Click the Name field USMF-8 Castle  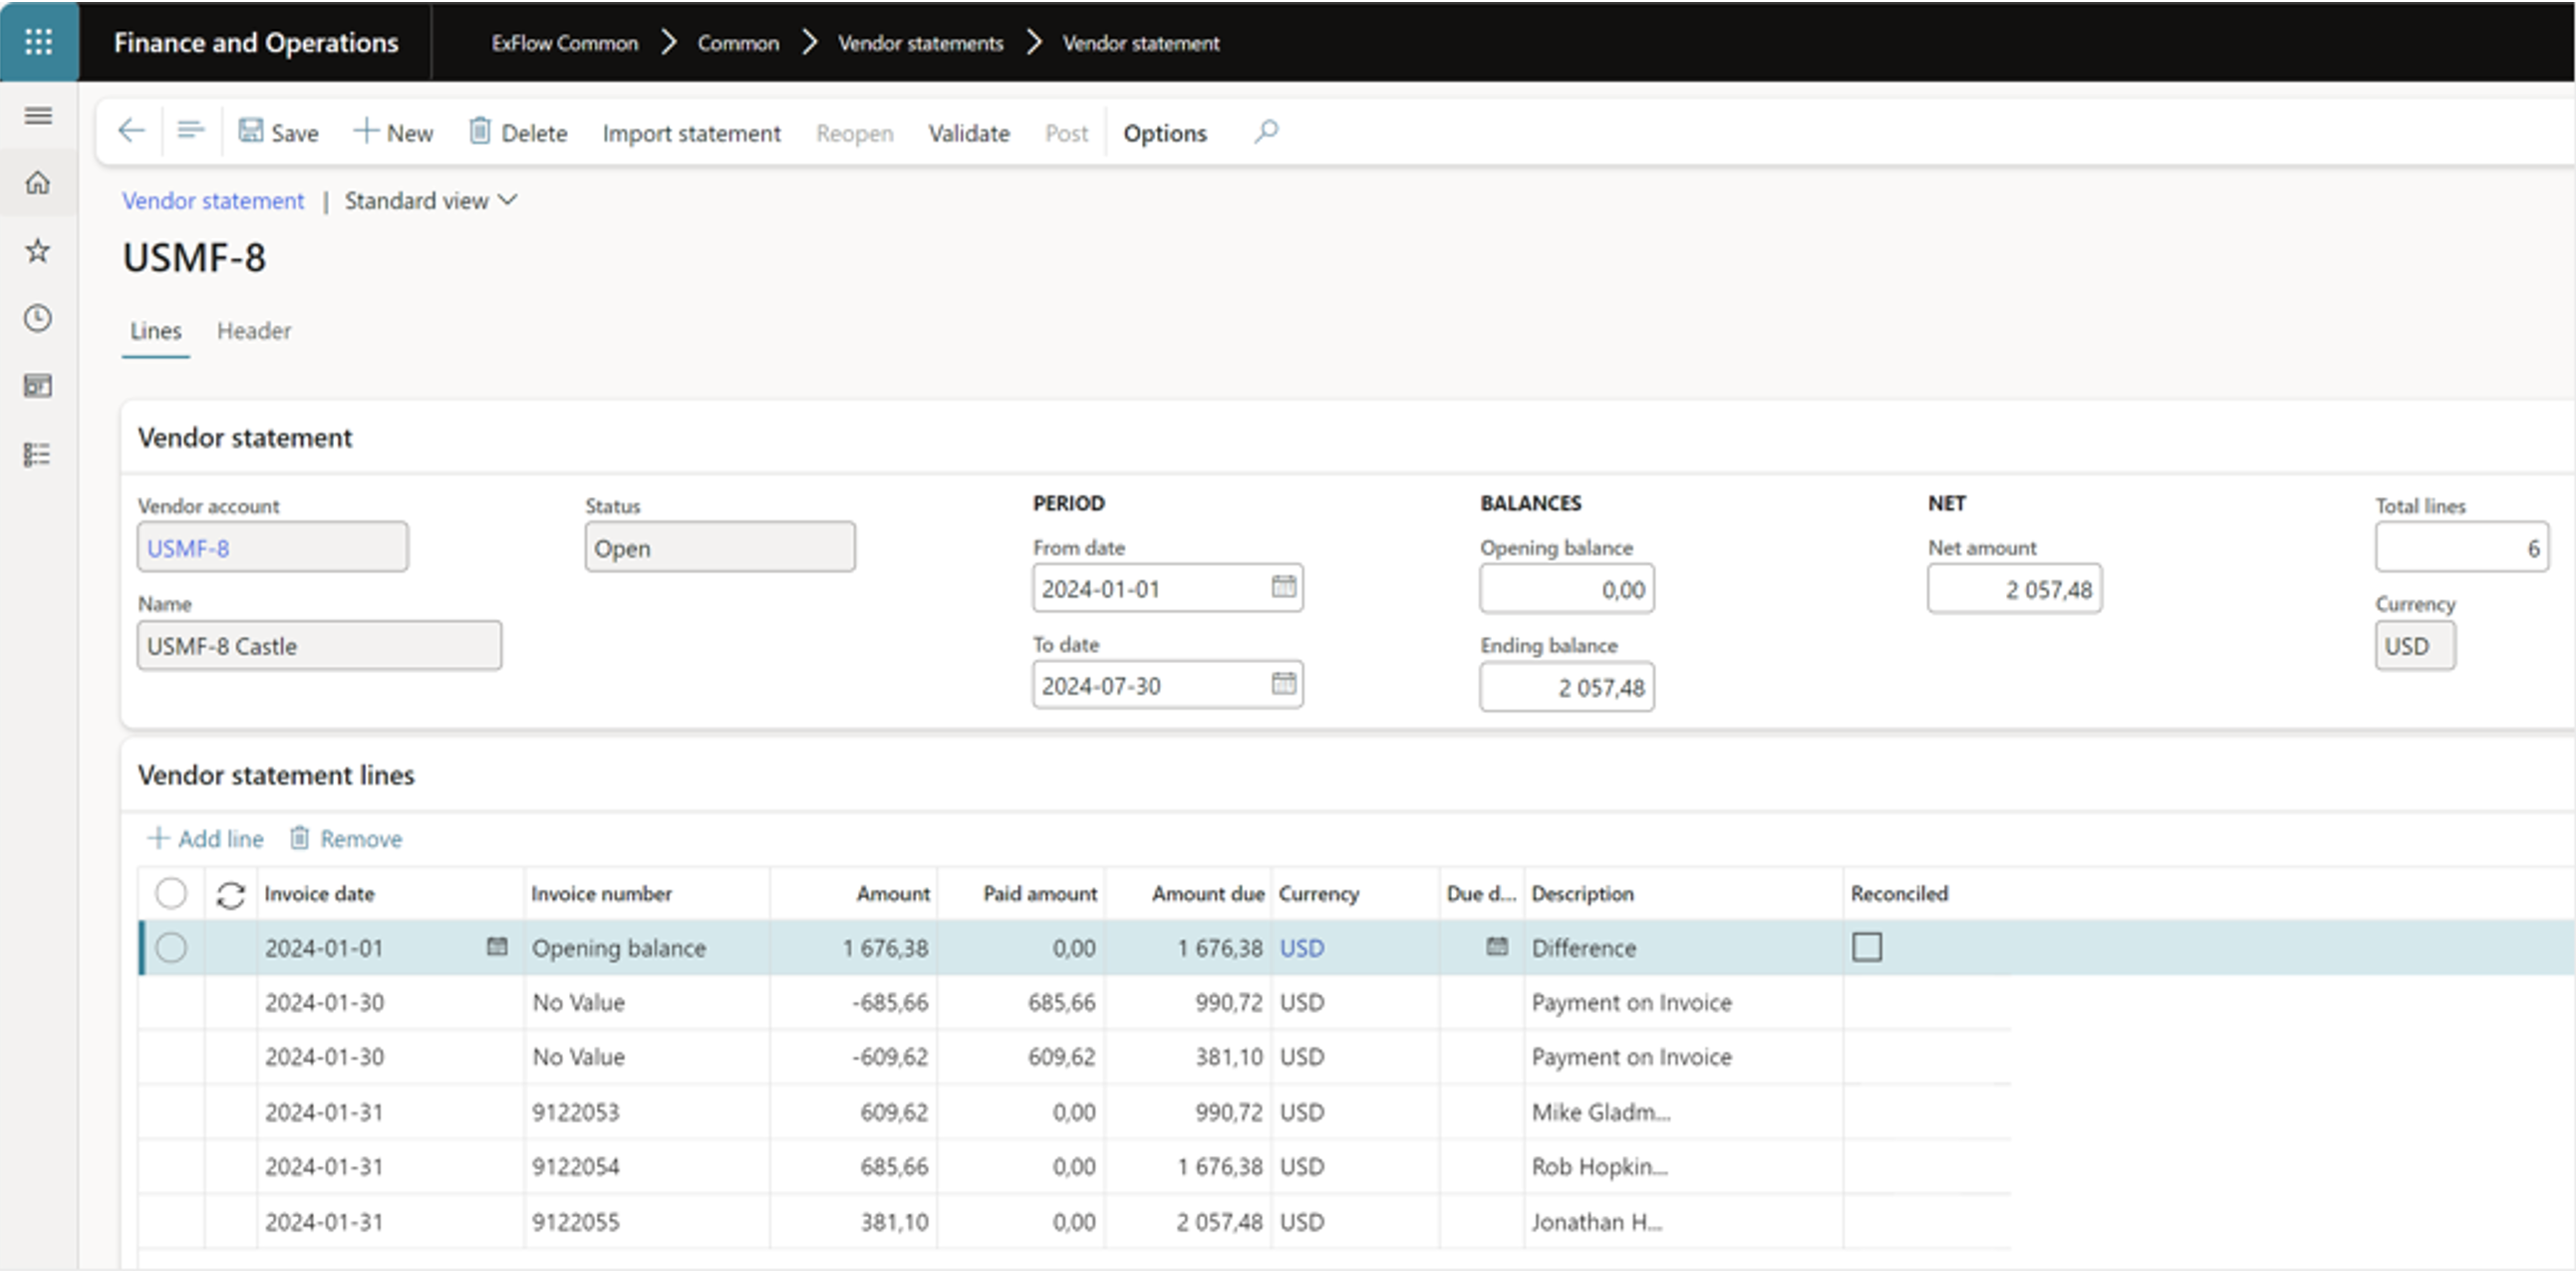[x=319, y=646]
